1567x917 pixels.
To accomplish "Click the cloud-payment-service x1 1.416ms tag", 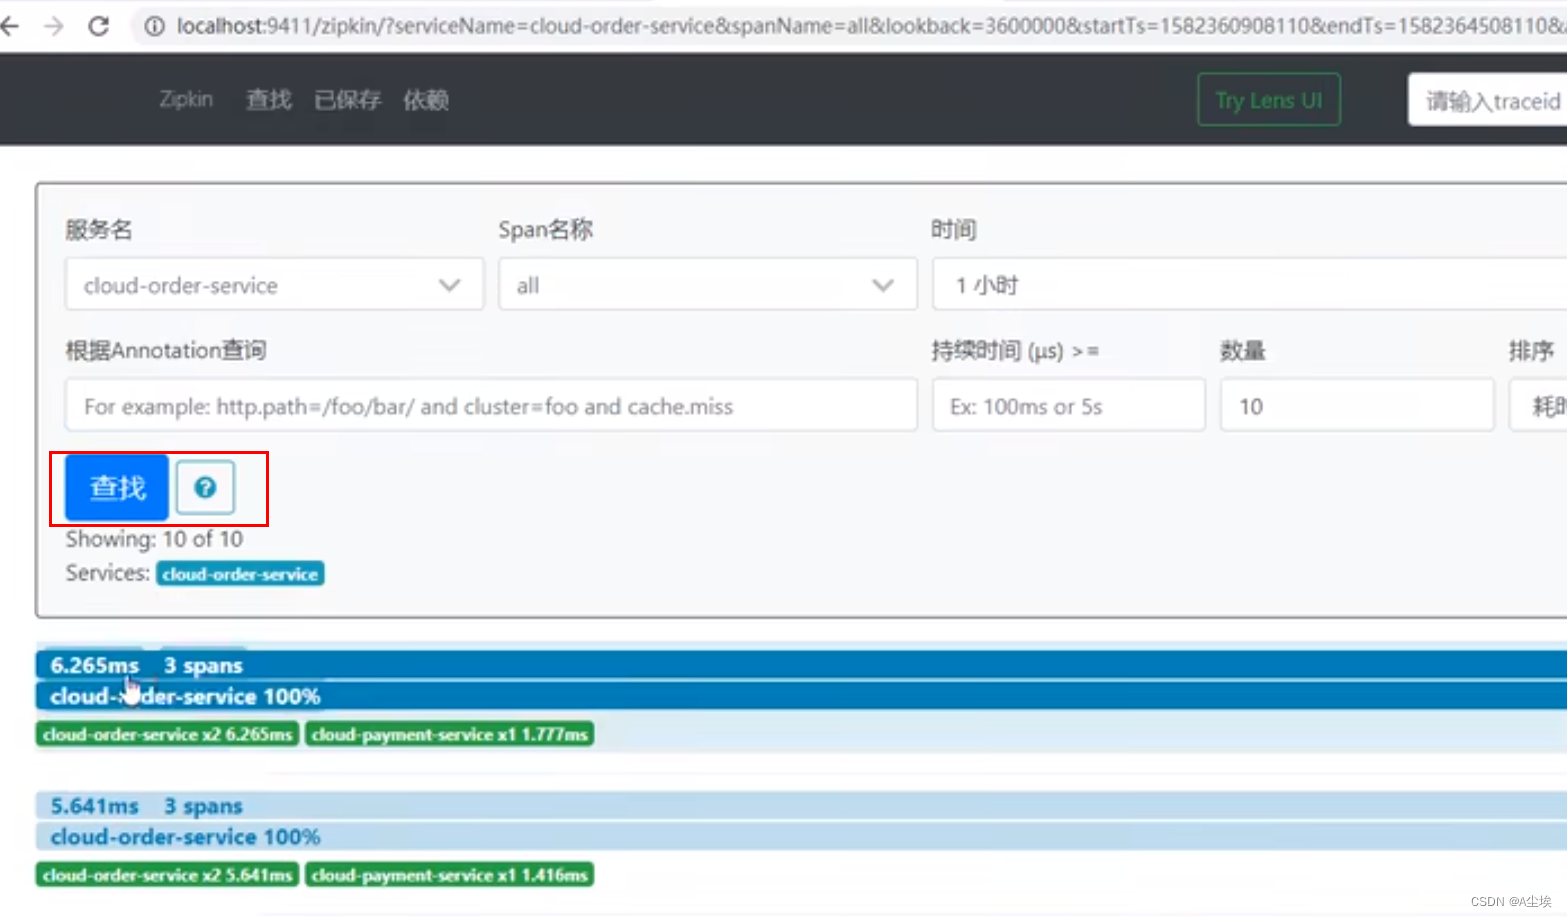I will pyautogui.click(x=449, y=875).
